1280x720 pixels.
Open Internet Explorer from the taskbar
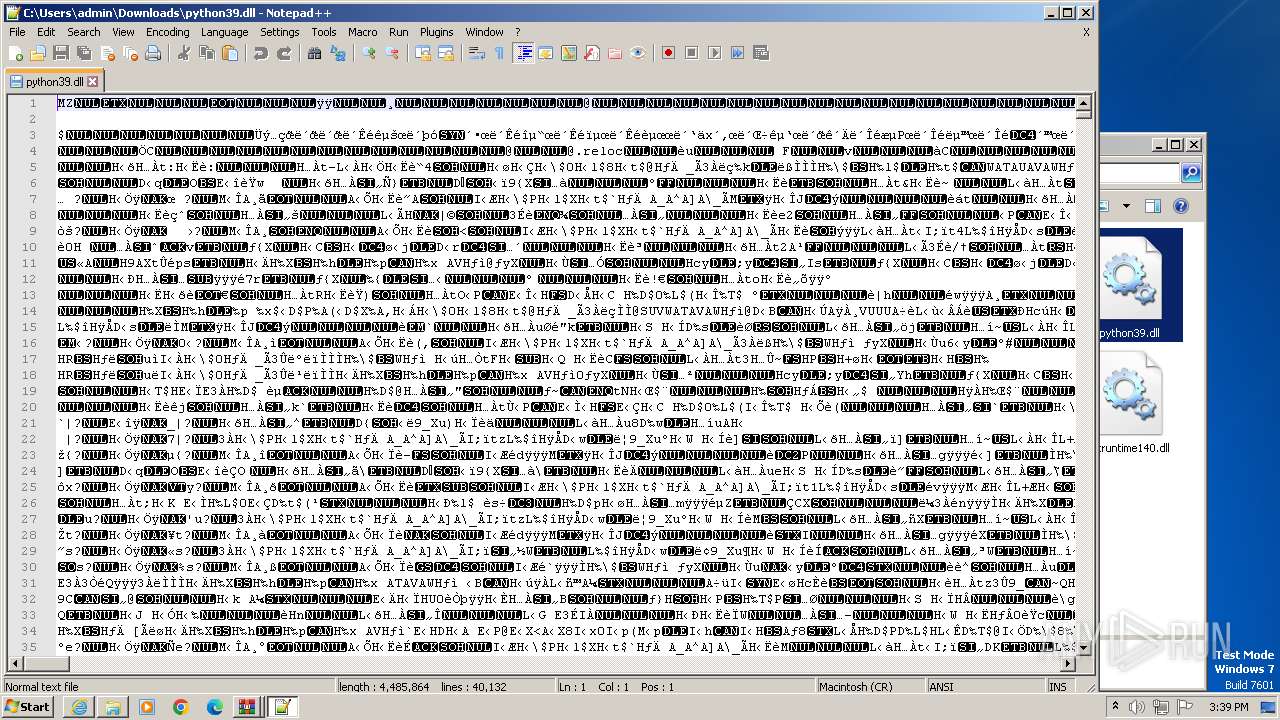point(80,707)
